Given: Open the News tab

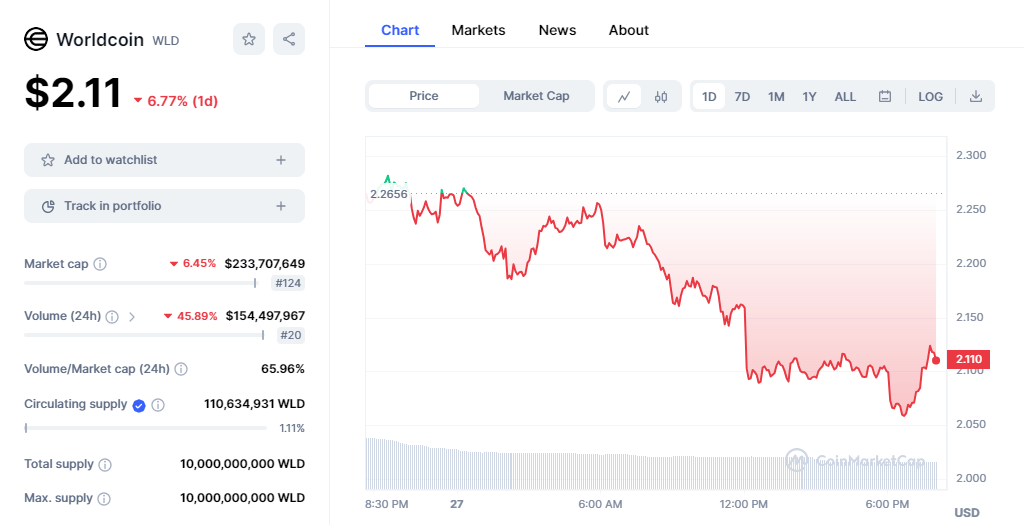Looking at the screenshot, I should click(557, 30).
